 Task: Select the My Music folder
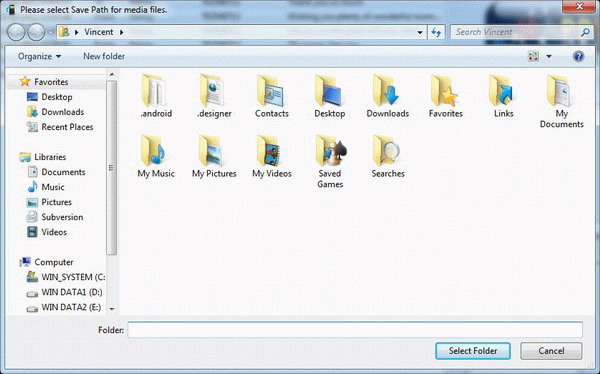(x=156, y=156)
